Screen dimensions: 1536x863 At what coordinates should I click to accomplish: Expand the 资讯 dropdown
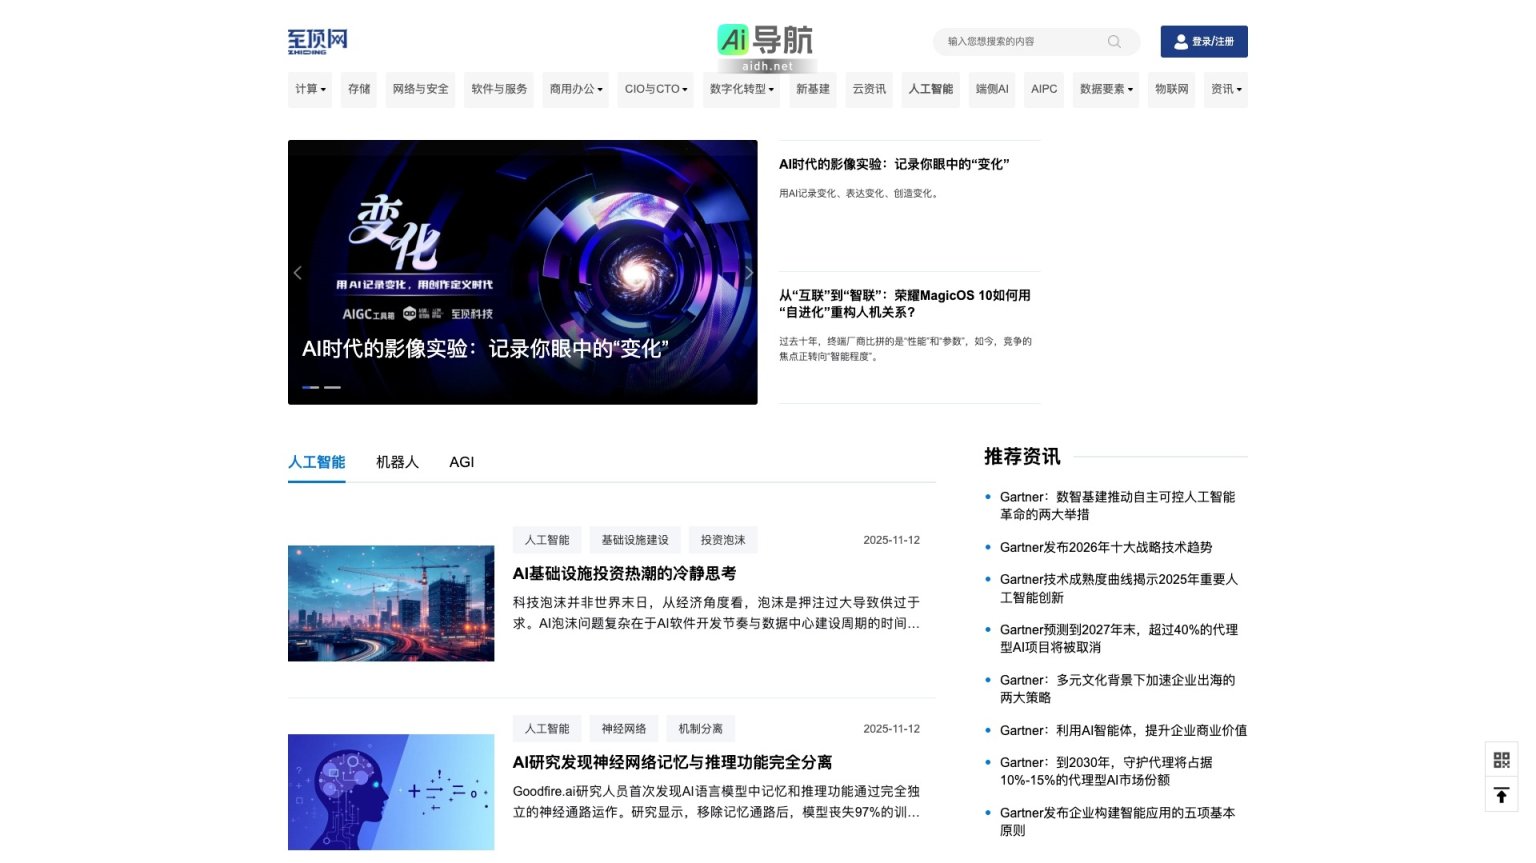pos(1225,89)
